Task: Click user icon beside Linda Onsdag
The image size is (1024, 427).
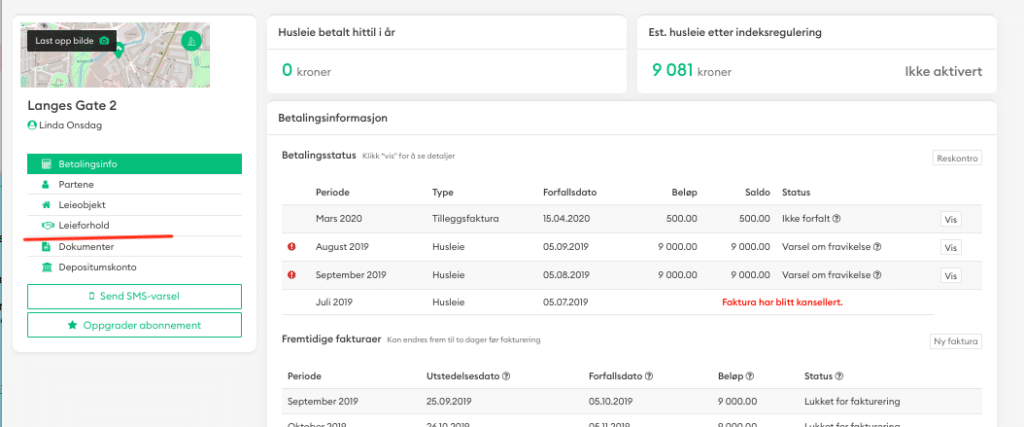Action: [32, 125]
